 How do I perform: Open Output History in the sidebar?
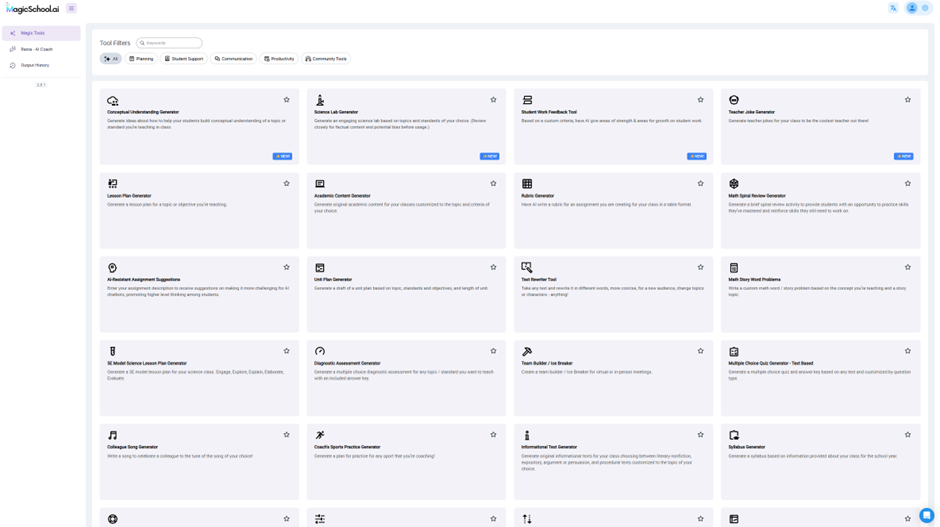41,65
